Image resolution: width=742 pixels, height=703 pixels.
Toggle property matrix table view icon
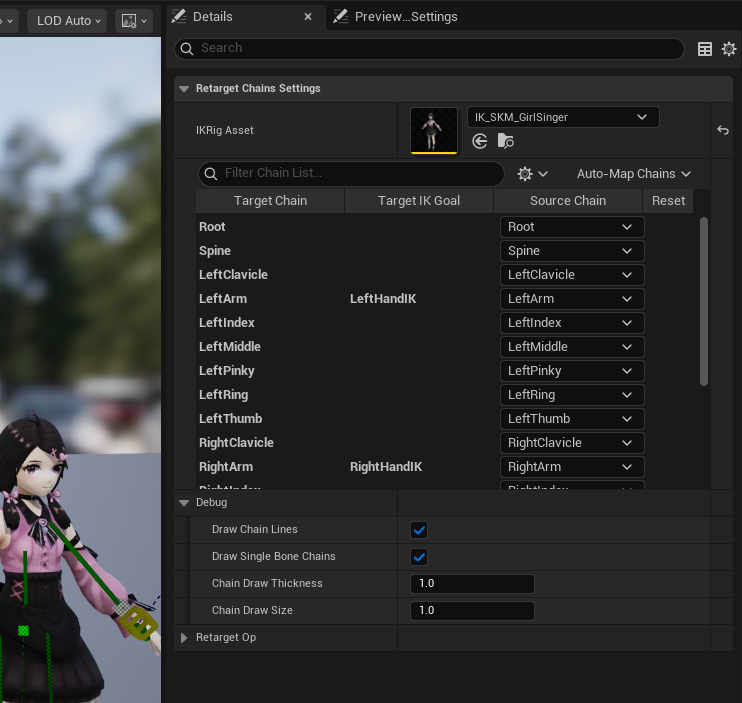pos(705,49)
